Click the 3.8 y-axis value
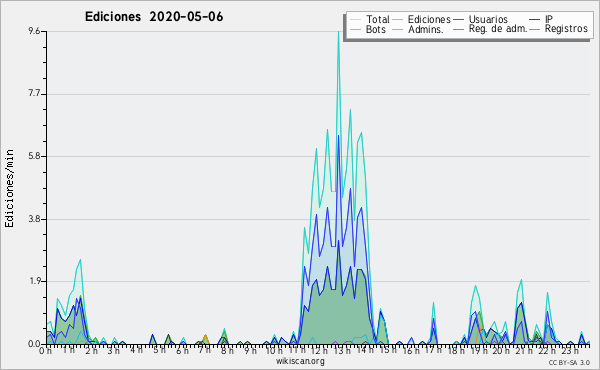The width and height of the screenshot is (600, 370). (x=34, y=219)
